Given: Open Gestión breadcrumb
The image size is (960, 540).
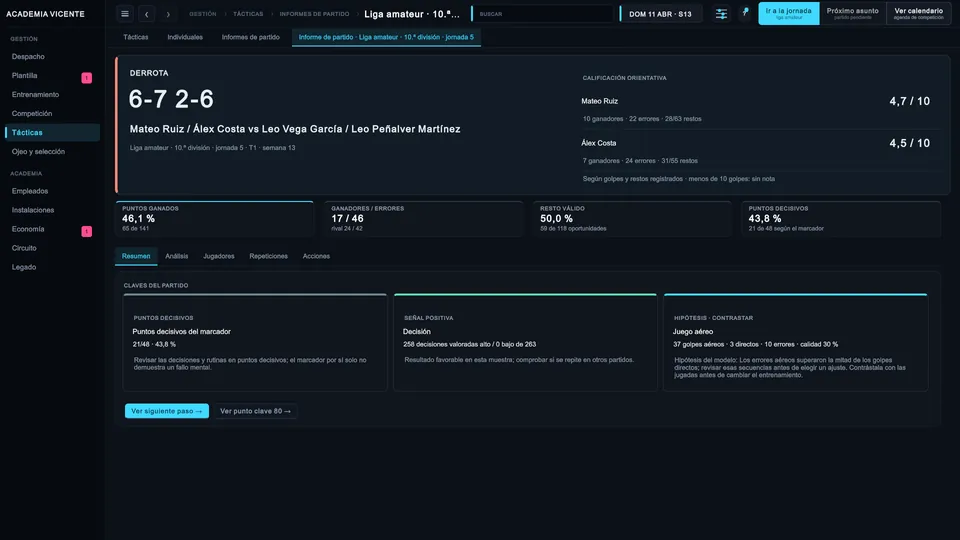Looking at the screenshot, I should pyautogui.click(x=203, y=14).
